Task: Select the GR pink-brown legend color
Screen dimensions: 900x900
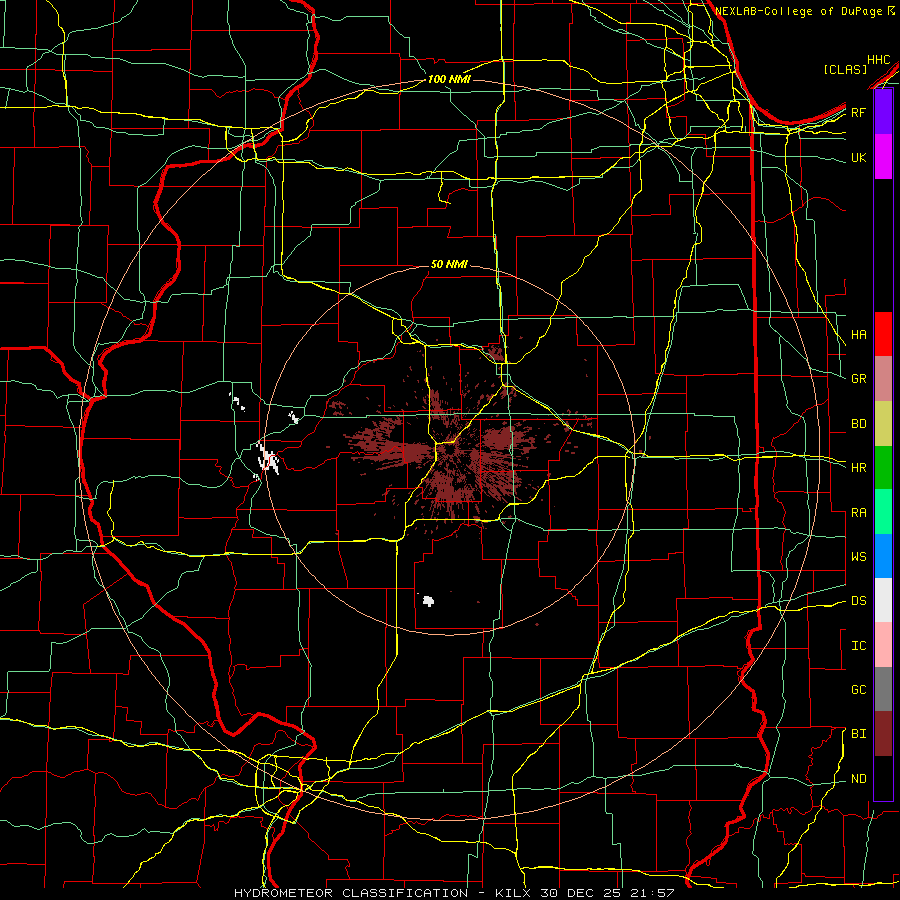Action: pos(883,379)
